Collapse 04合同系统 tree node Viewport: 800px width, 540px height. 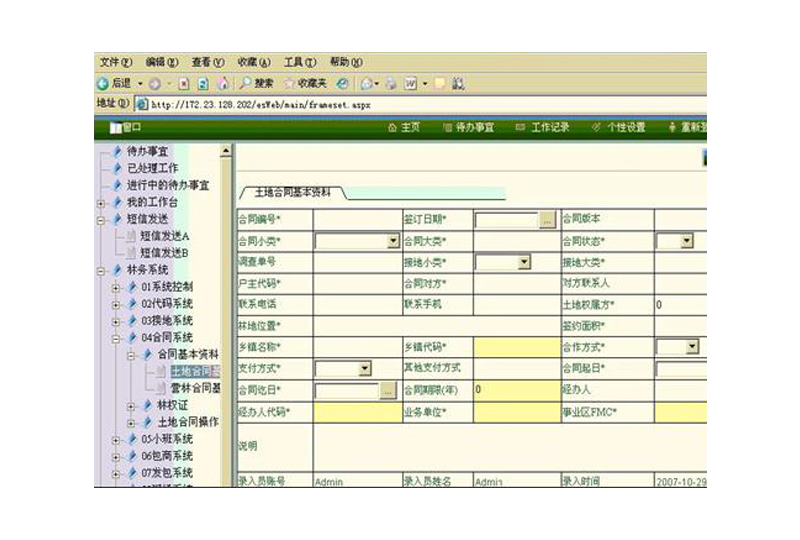click(116, 338)
